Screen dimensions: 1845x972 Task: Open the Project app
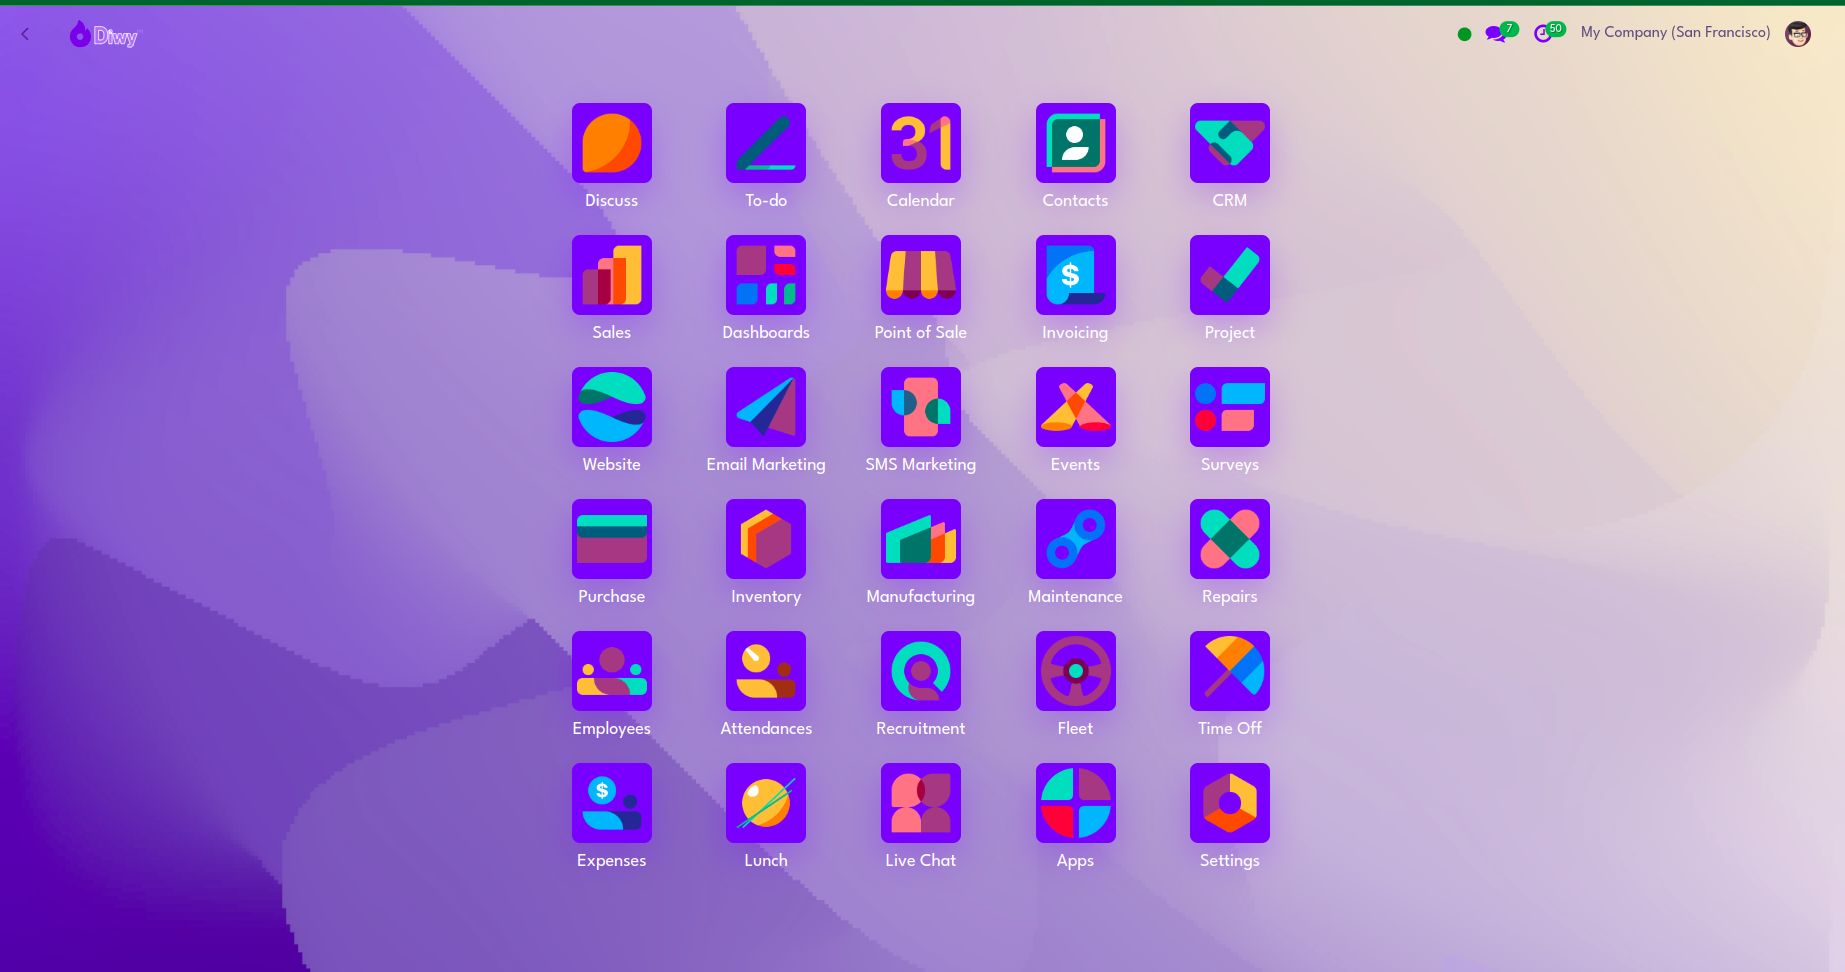pos(1230,275)
